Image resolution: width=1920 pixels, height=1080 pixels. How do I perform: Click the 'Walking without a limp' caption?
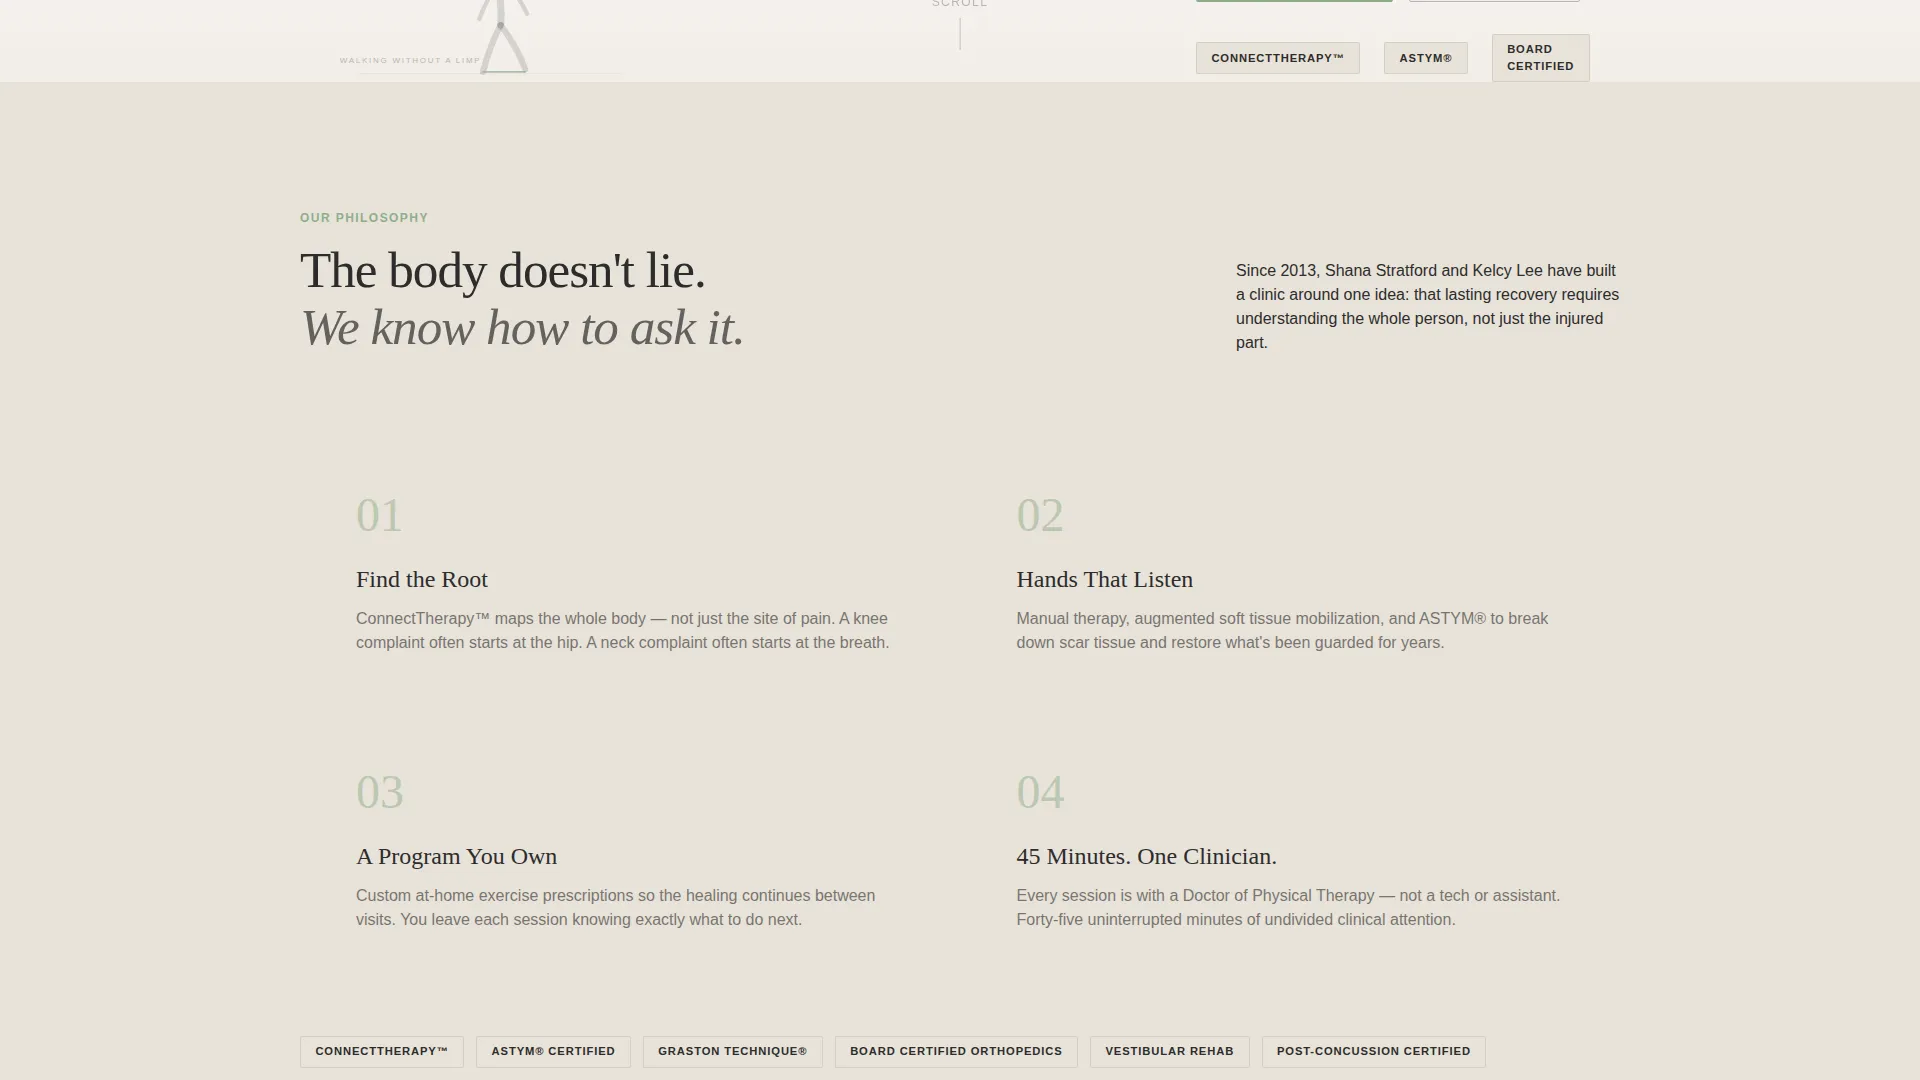[x=410, y=61]
